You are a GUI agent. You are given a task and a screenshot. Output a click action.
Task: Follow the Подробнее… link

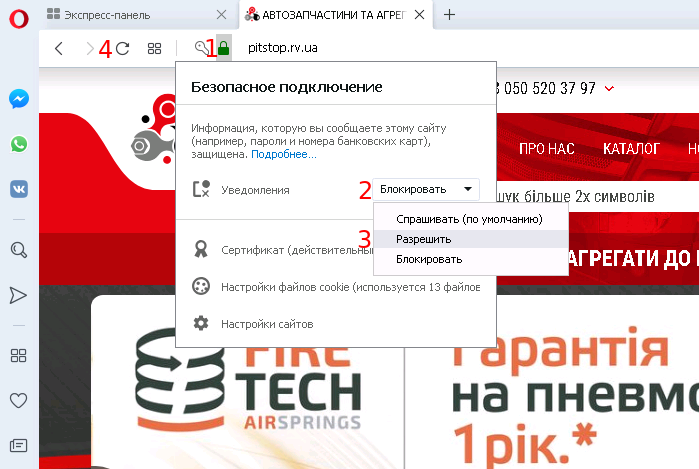(284, 154)
